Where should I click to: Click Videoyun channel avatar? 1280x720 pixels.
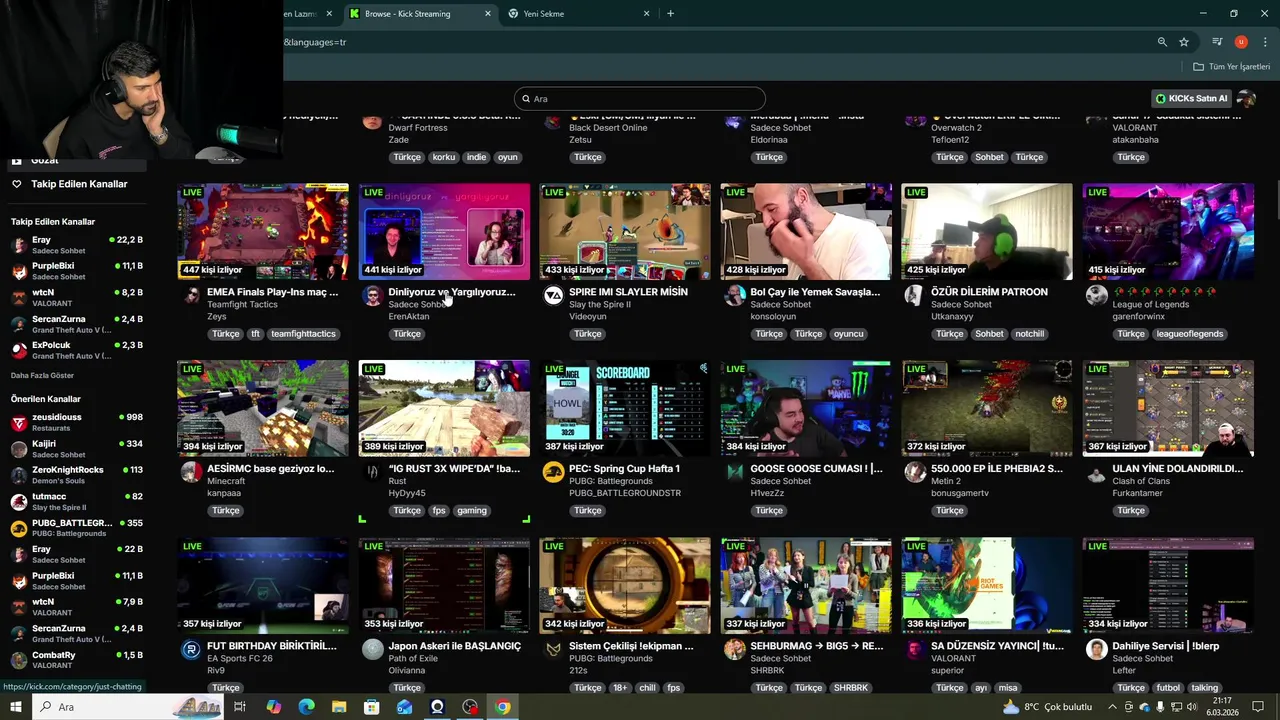click(553, 296)
